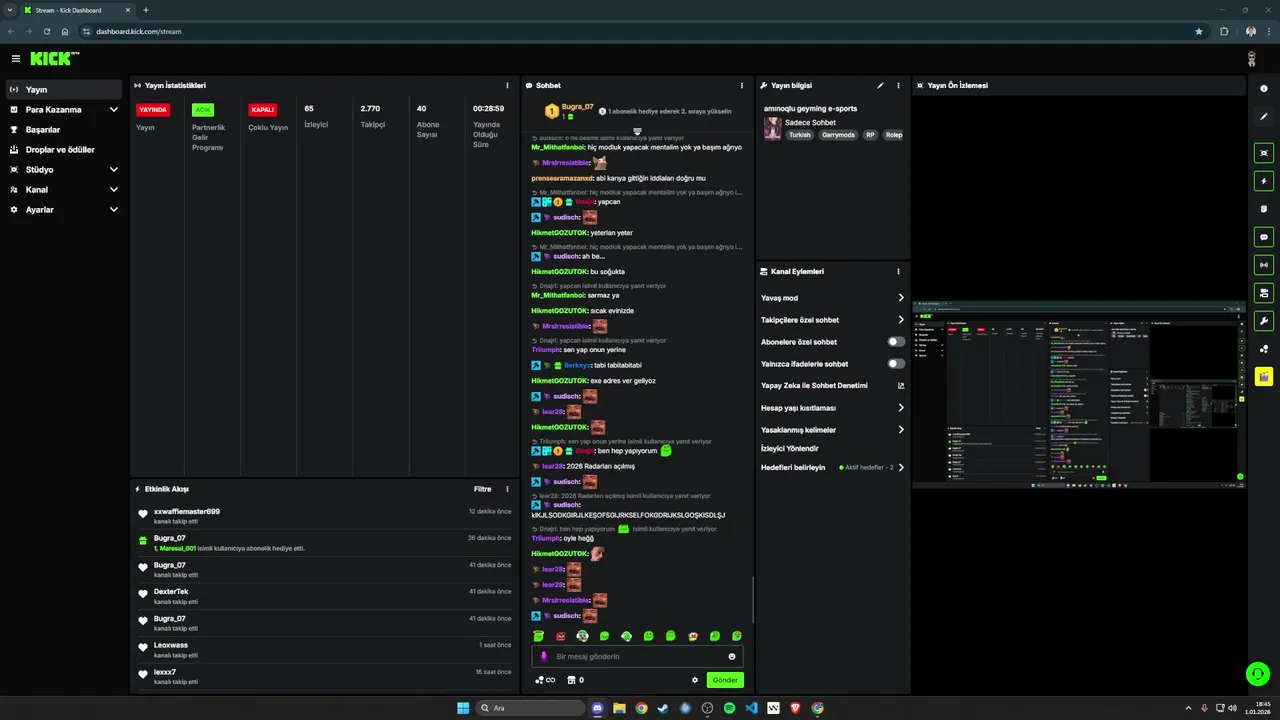Open the three-dot menu of Yayın bilgisi panel
Screen dimensions: 1280x720
tap(898, 86)
